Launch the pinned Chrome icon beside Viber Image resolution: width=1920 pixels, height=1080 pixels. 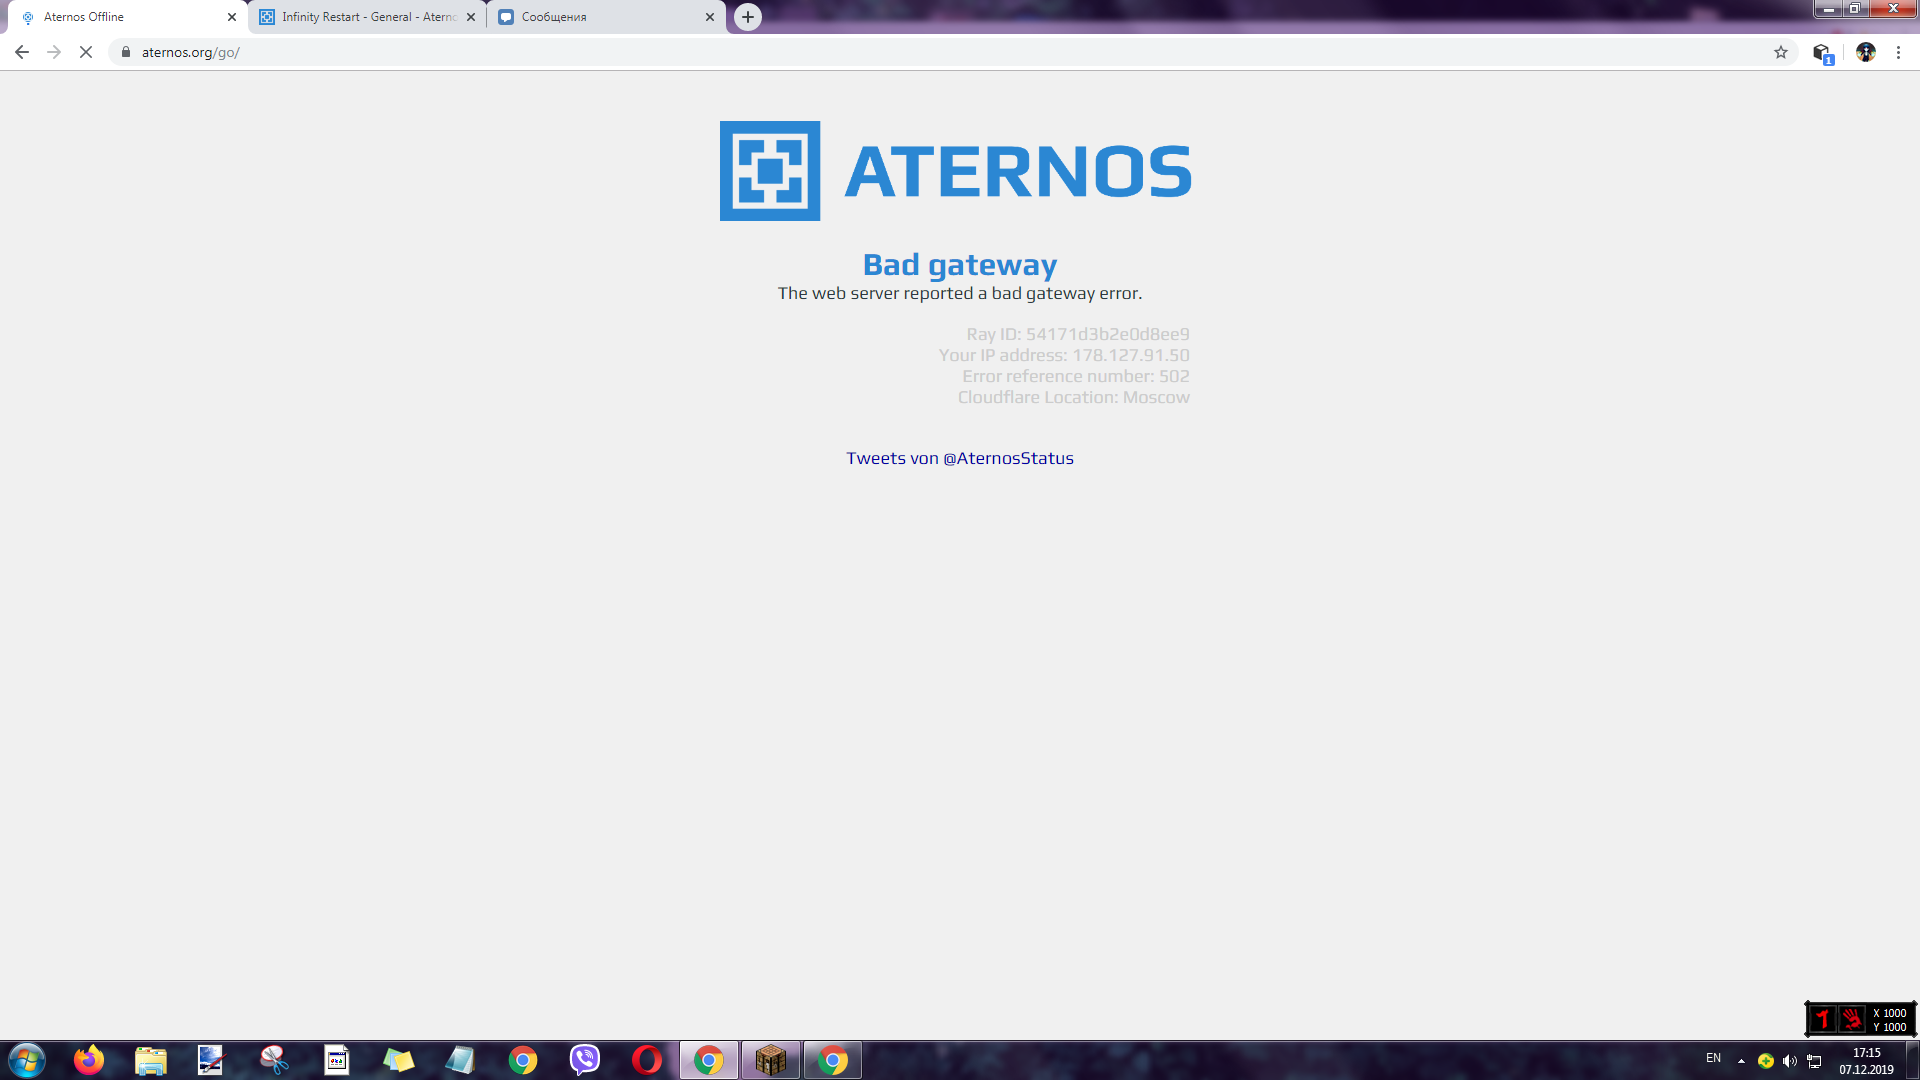pos(523,1060)
